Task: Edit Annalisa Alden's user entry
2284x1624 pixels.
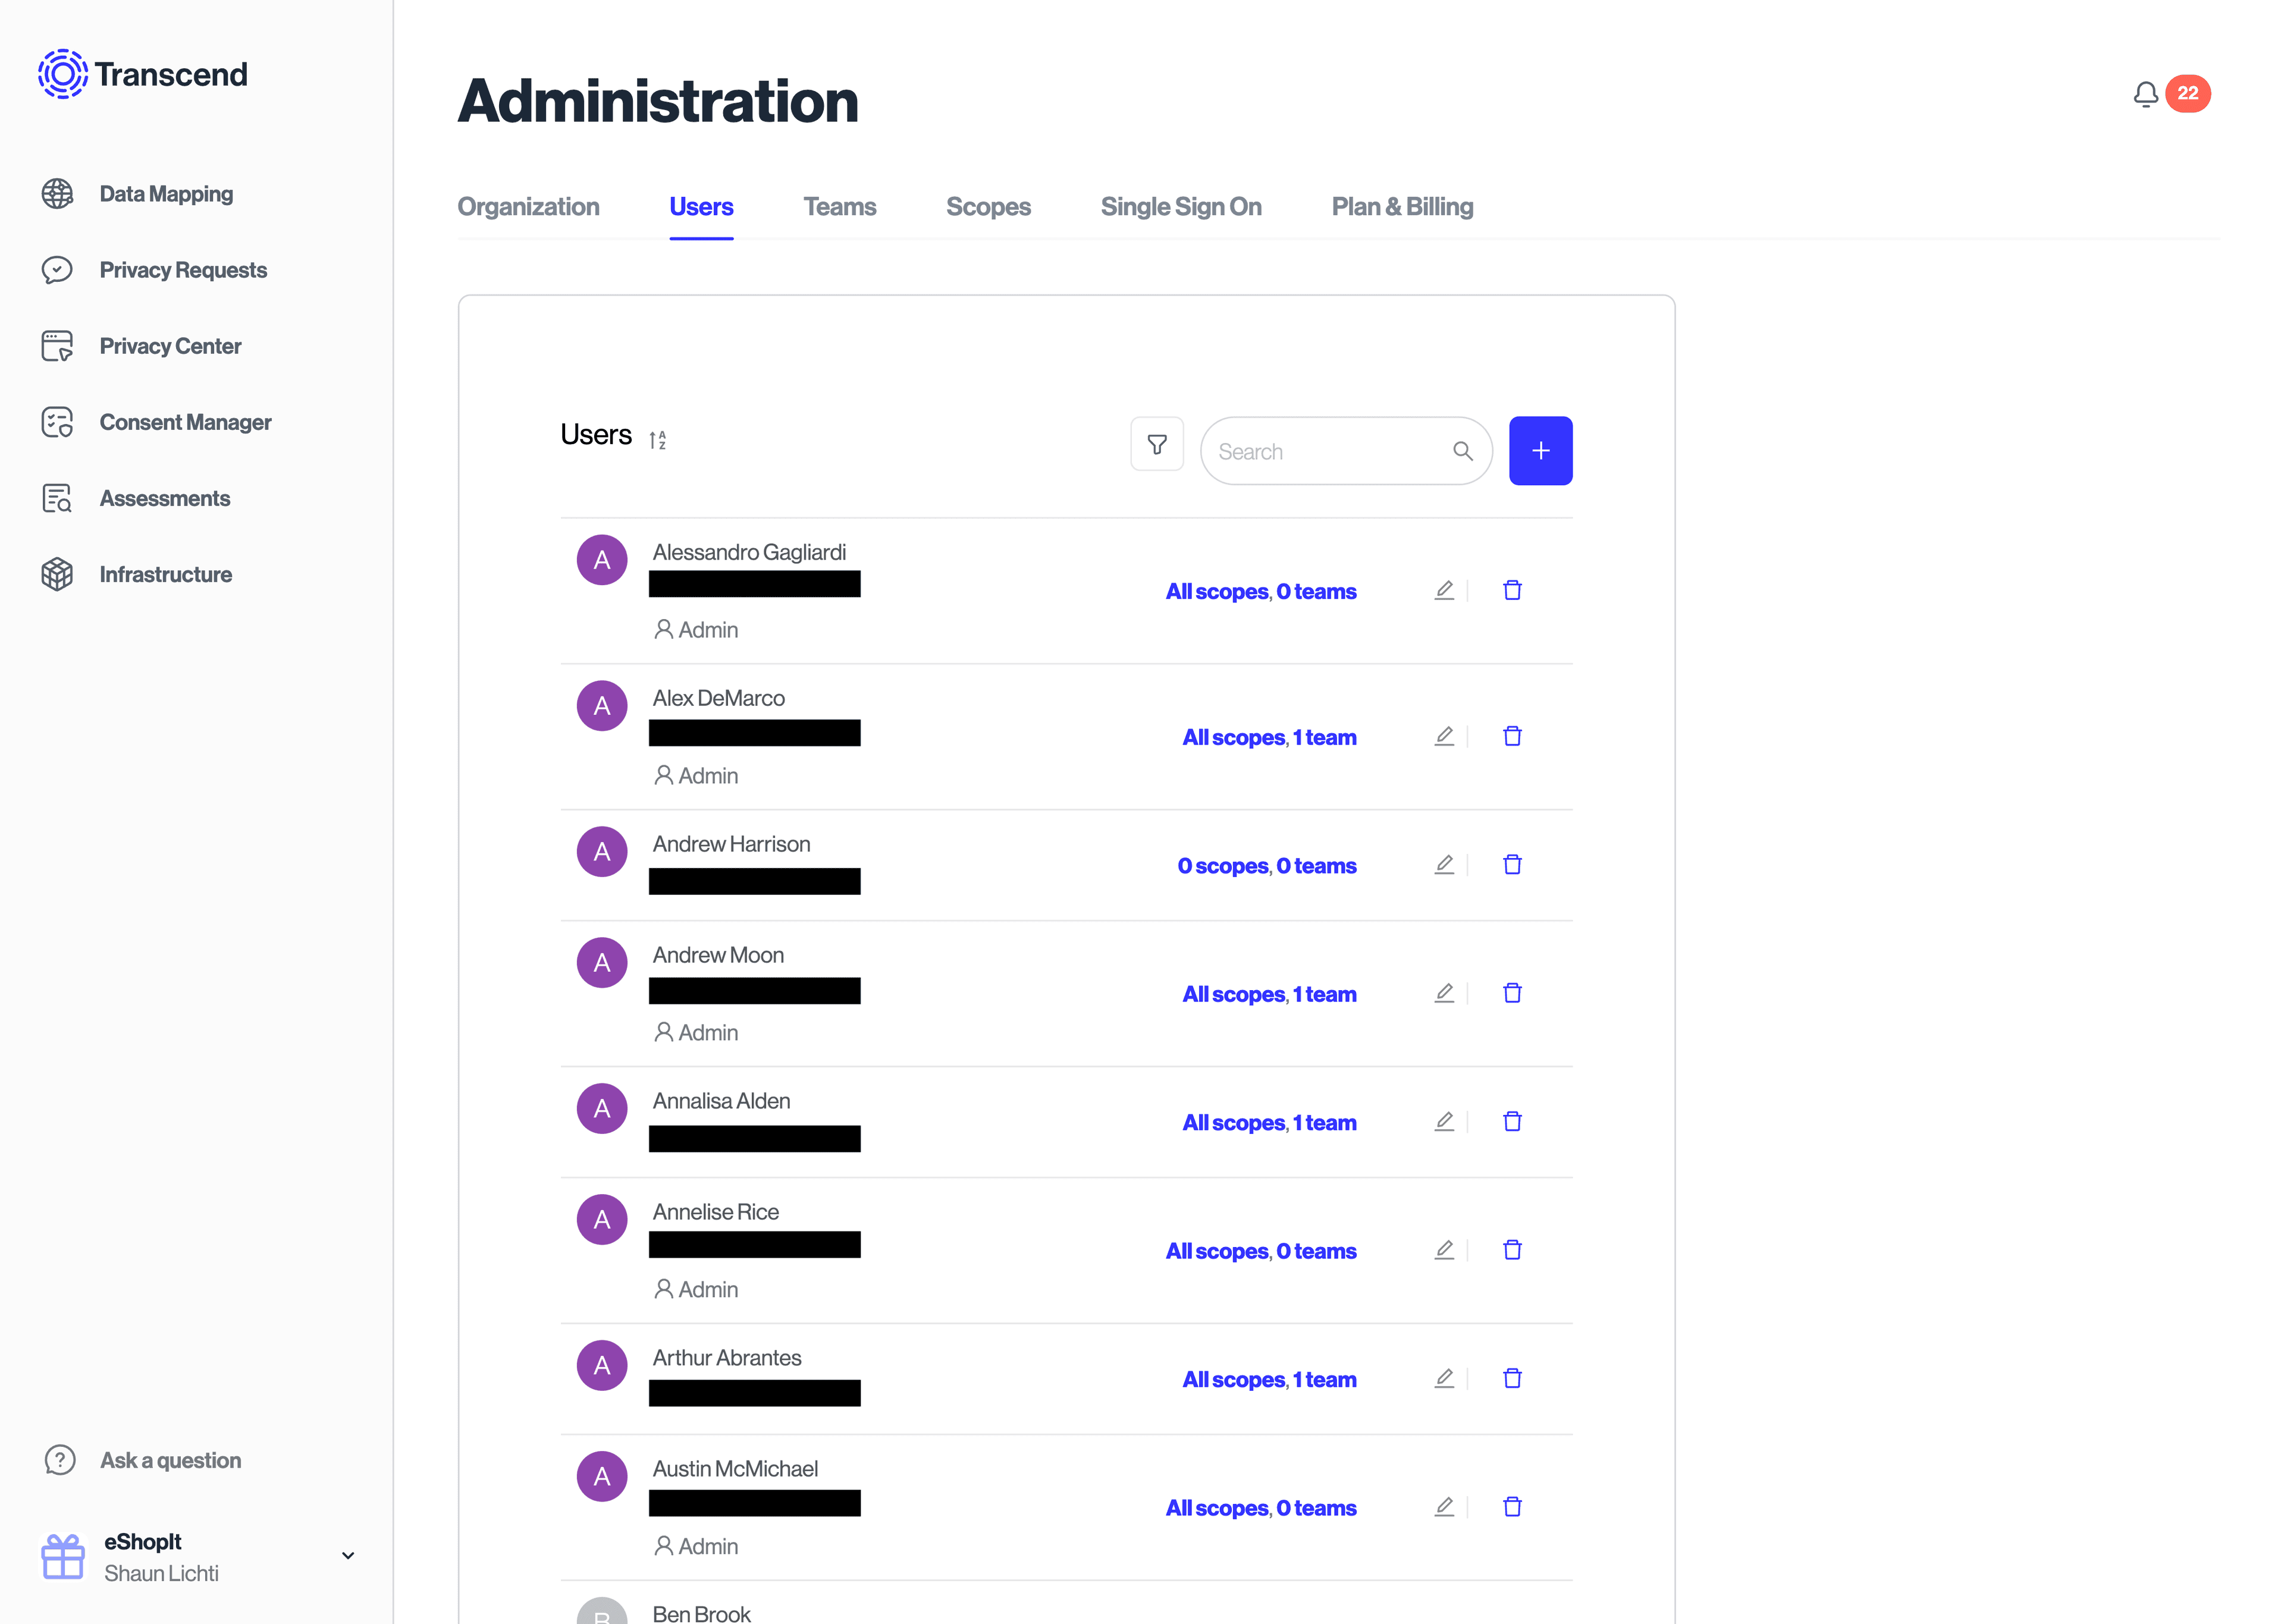Action: (x=1444, y=1121)
